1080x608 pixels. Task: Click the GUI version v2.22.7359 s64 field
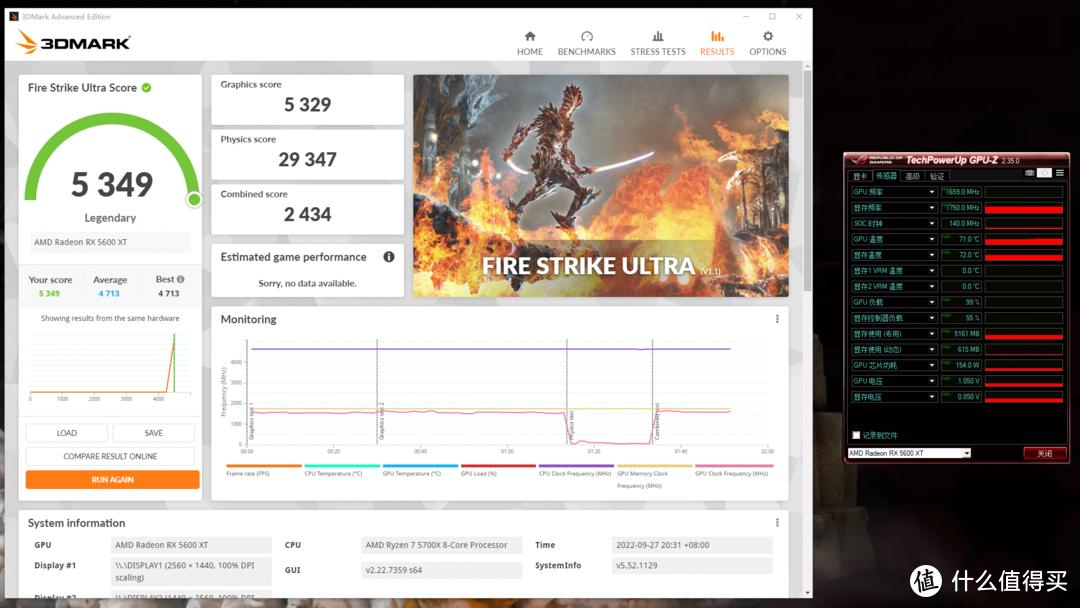tap(442, 570)
